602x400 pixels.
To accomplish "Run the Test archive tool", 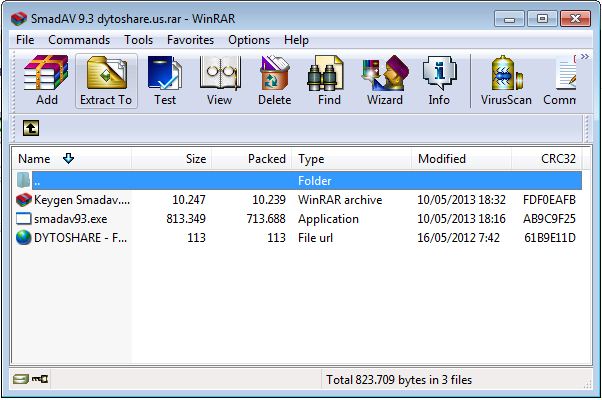I will click(165, 81).
